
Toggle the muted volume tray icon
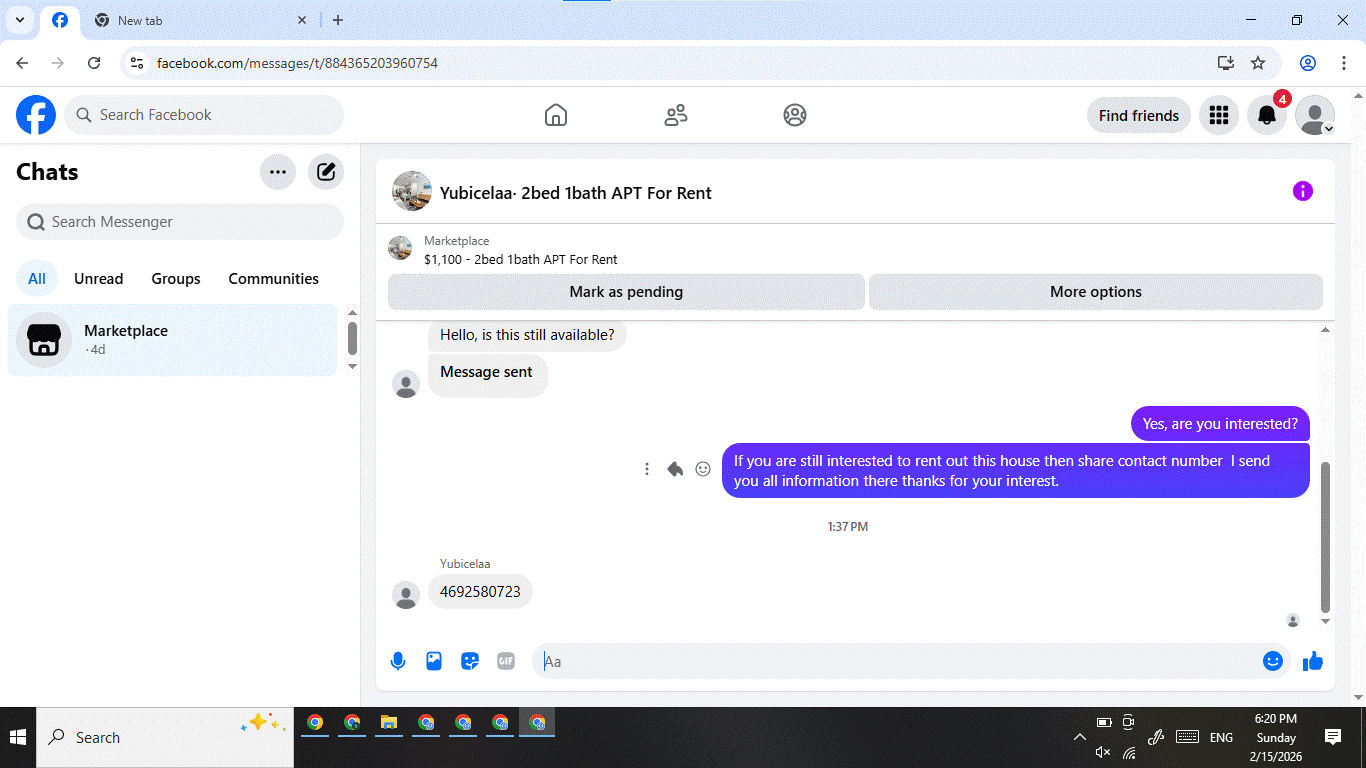coord(1103,752)
